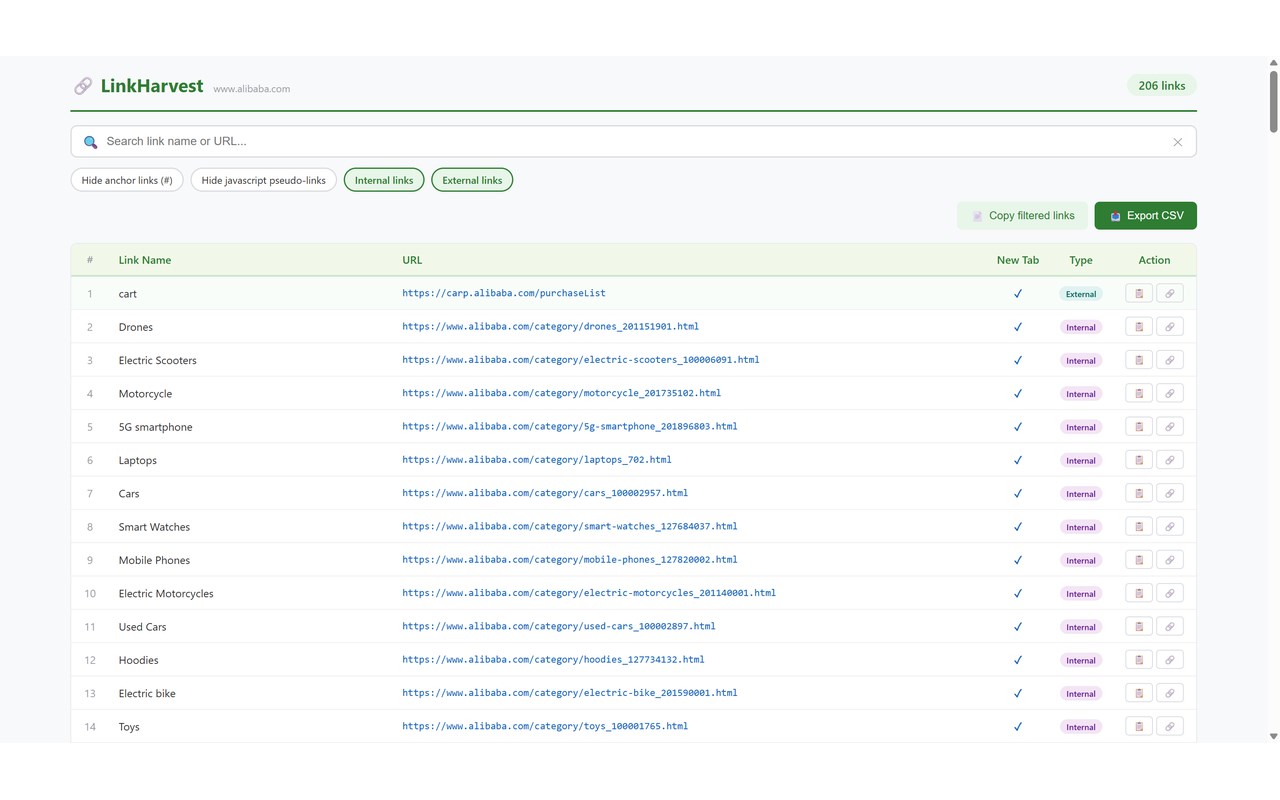Open the toys_100001765.html URL

[x=545, y=726]
